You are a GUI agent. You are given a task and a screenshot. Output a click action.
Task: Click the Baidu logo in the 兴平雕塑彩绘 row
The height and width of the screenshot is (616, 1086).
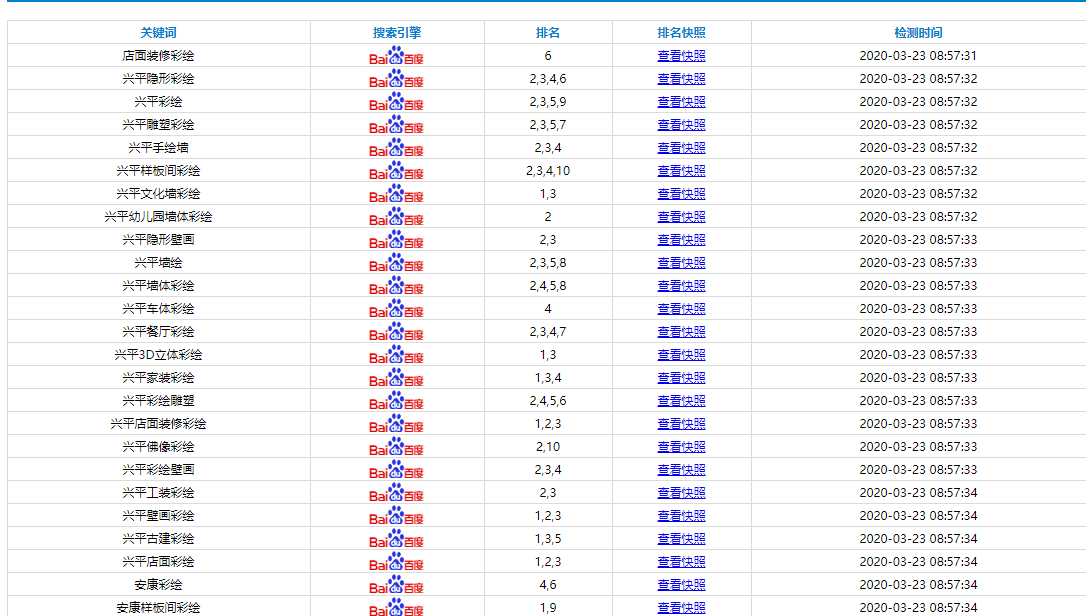(396, 125)
